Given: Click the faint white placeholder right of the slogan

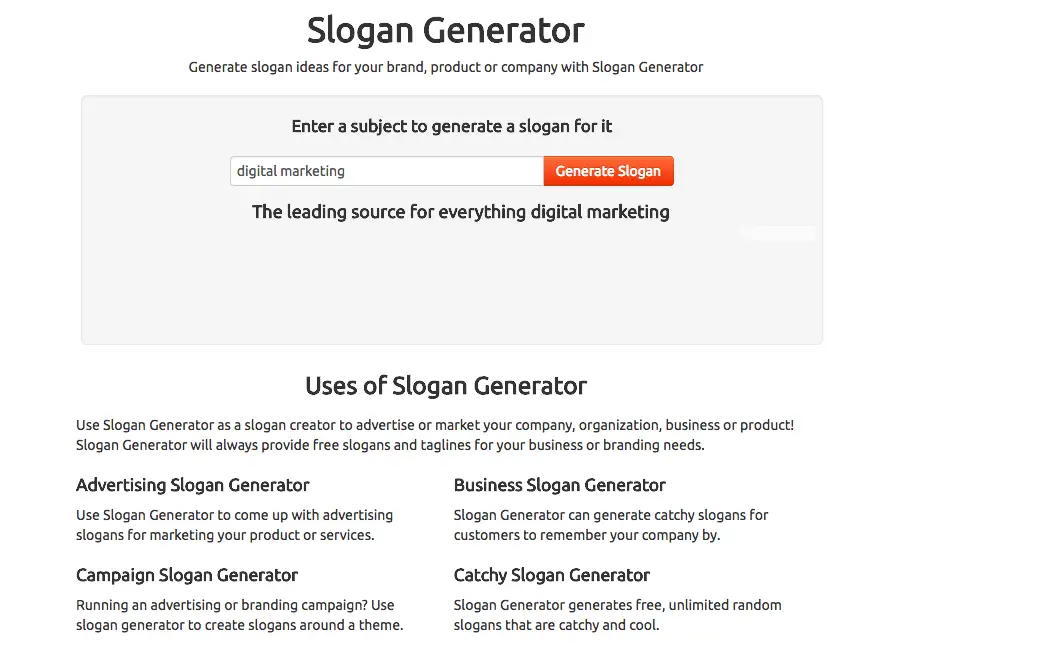Looking at the screenshot, I should (x=778, y=233).
